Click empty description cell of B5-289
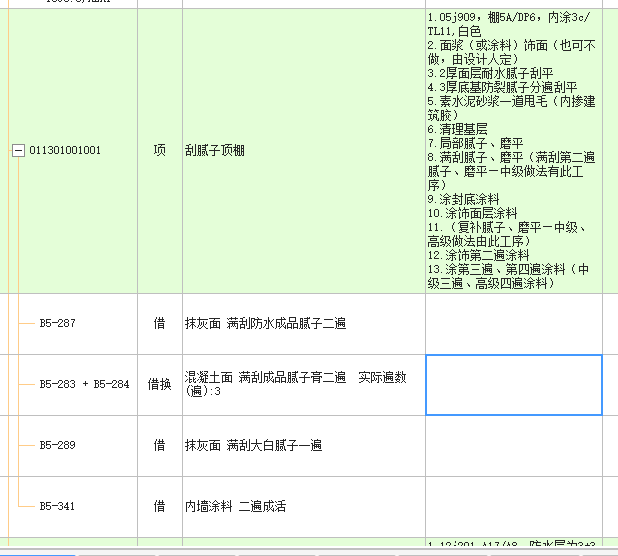This screenshot has width=618, height=556. point(514,446)
